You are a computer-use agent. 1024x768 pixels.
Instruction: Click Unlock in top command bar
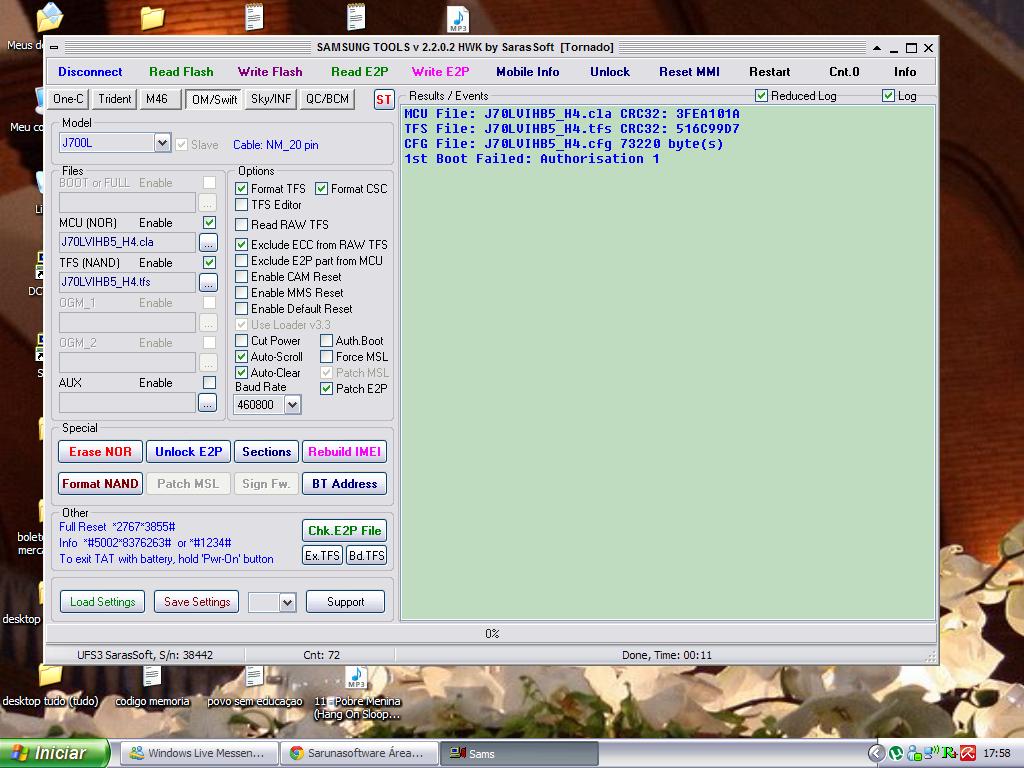pos(610,72)
